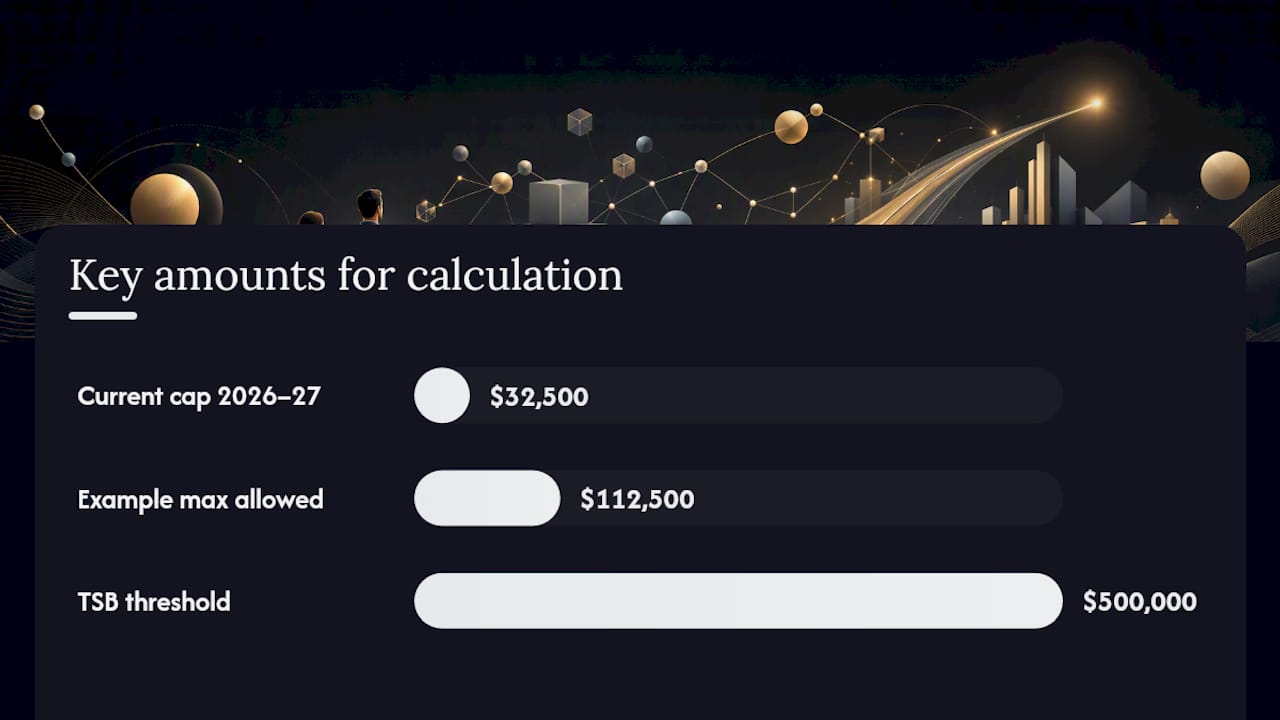
Task: Click the glowing star tip of the light streak
Action: pyautogui.click(x=1096, y=102)
